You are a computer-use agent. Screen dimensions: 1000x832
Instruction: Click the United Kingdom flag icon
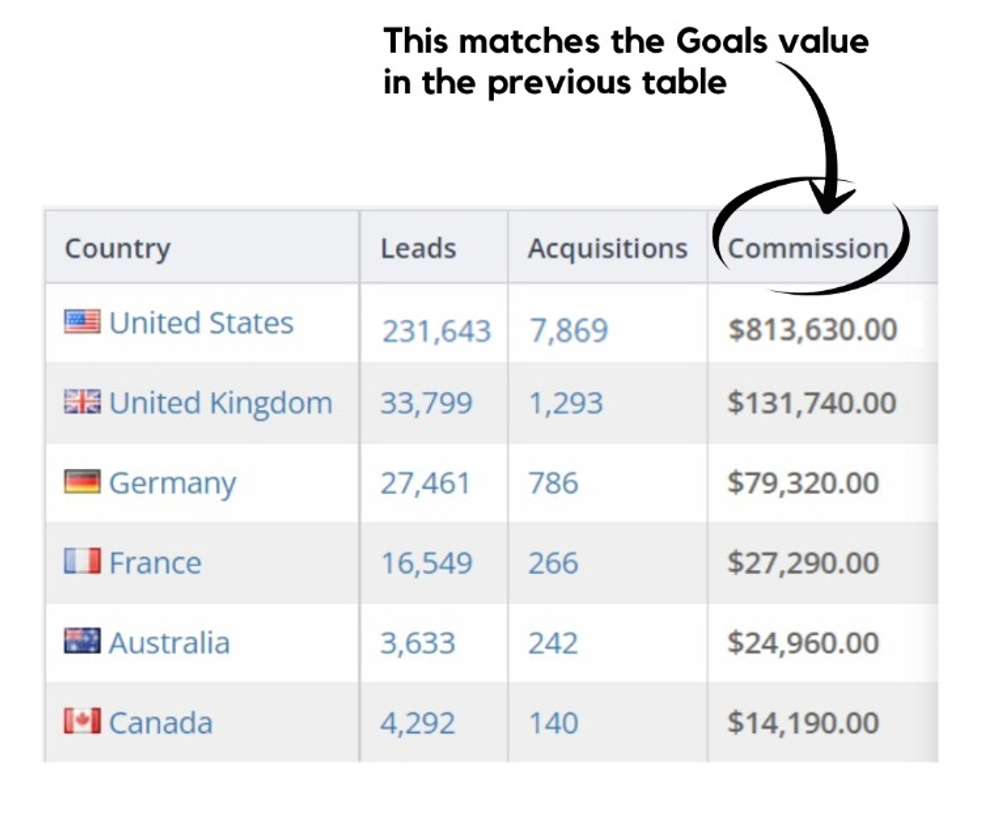[82, 402]
